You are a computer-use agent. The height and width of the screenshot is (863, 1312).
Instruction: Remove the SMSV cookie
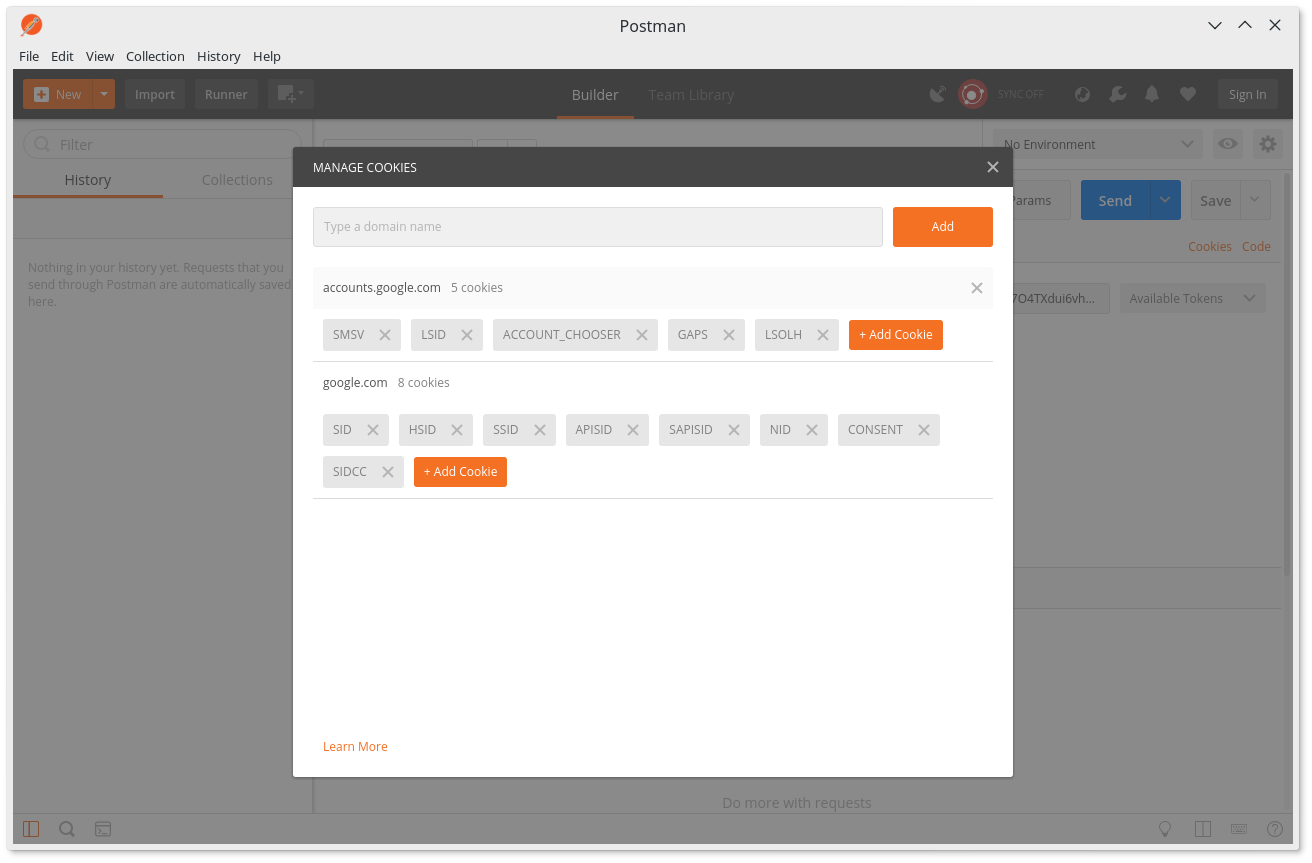[385, 335]
